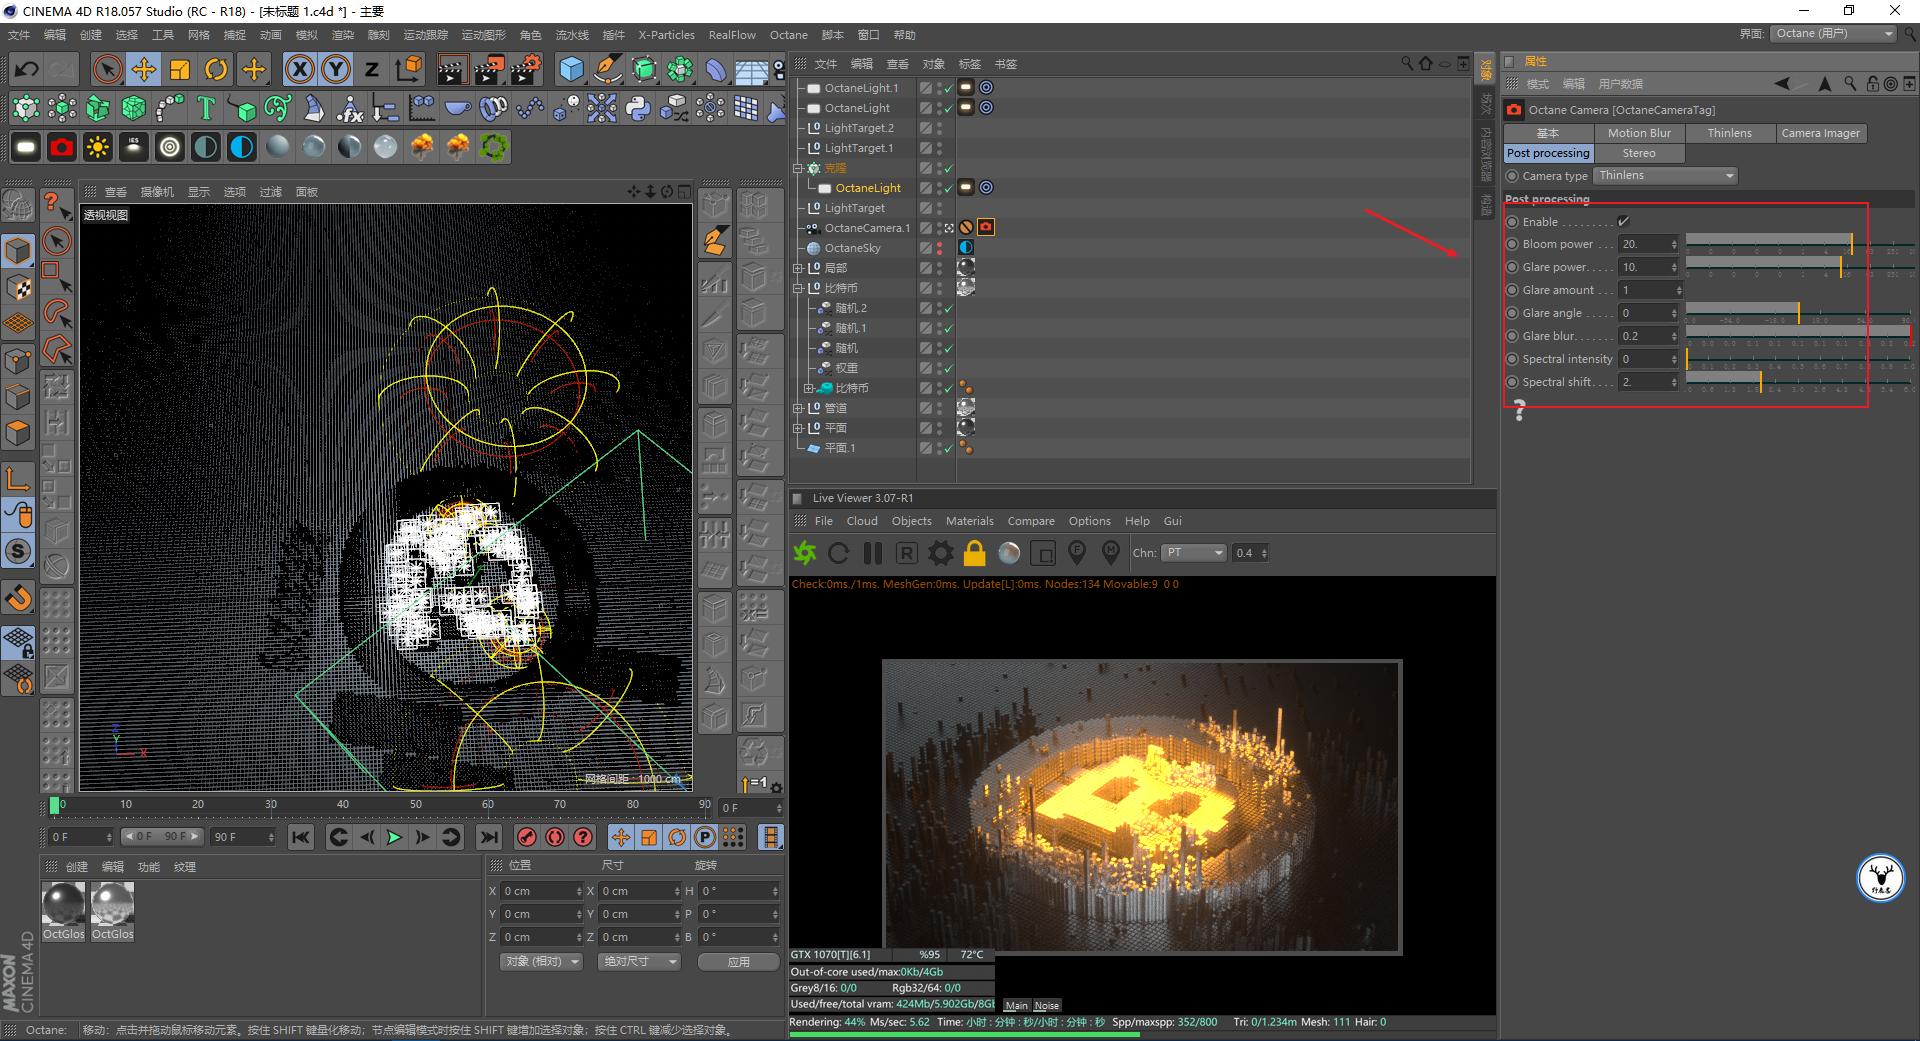This screenshot has height=1041, width=1920.
Task: Click the Undo arrow icon
Action: coord(27,69)
